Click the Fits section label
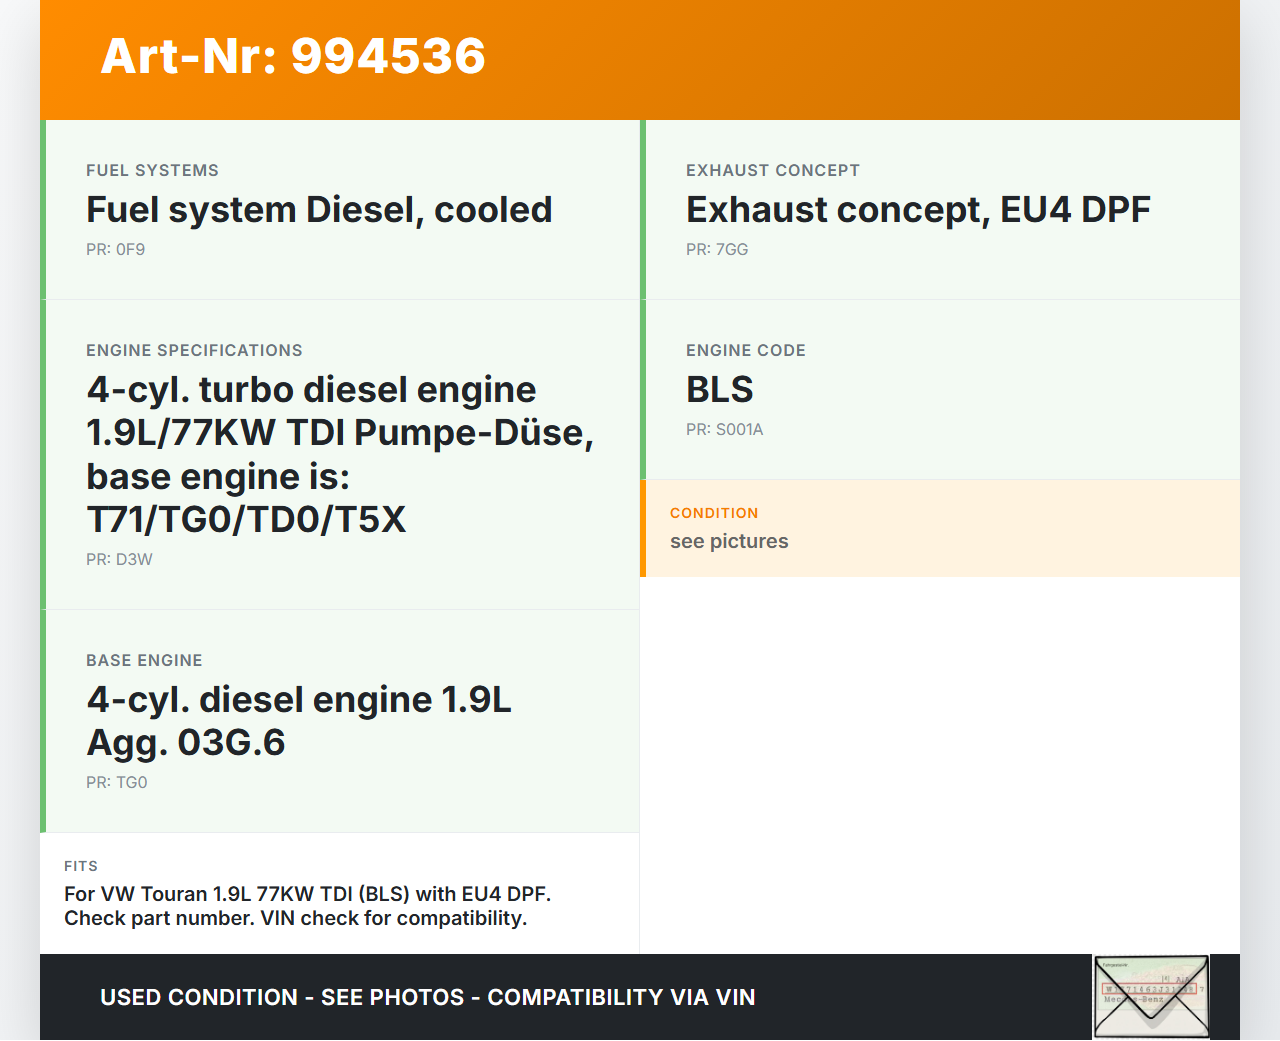Screen dimensions: 1280x1041 pos(81,866)
